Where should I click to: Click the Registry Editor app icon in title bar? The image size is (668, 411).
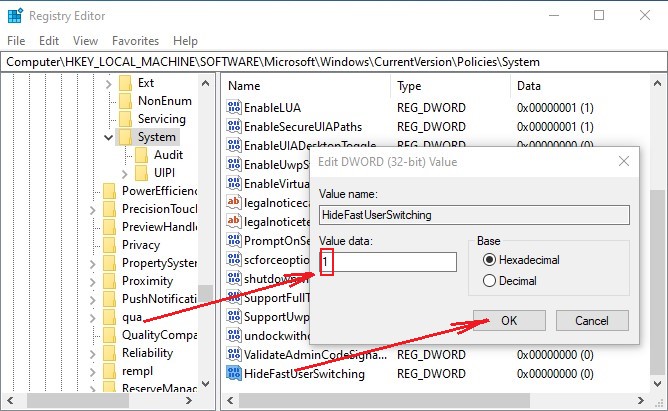15,15
